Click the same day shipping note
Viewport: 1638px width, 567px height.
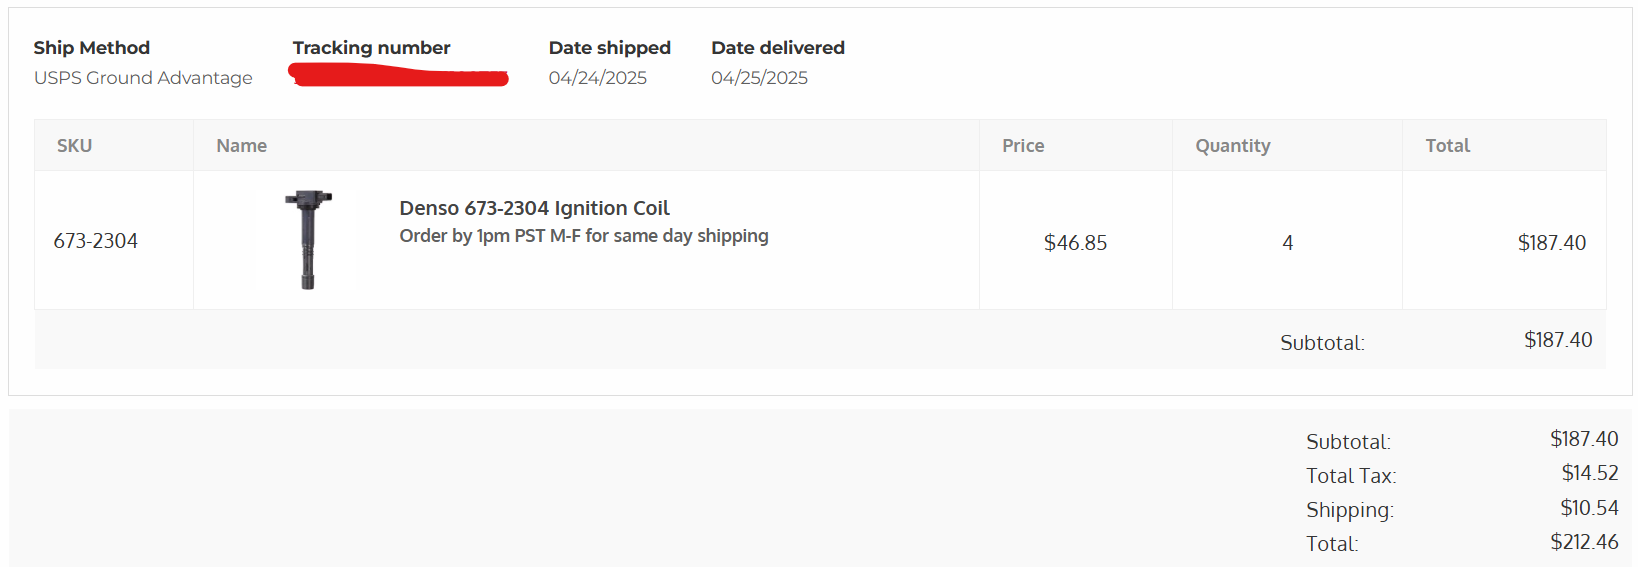583,236
